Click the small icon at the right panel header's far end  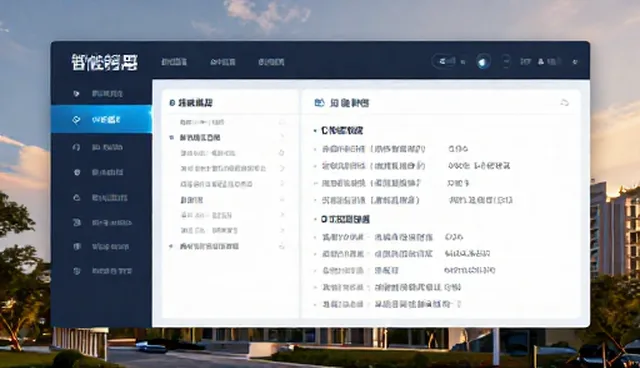pos(564,102)
